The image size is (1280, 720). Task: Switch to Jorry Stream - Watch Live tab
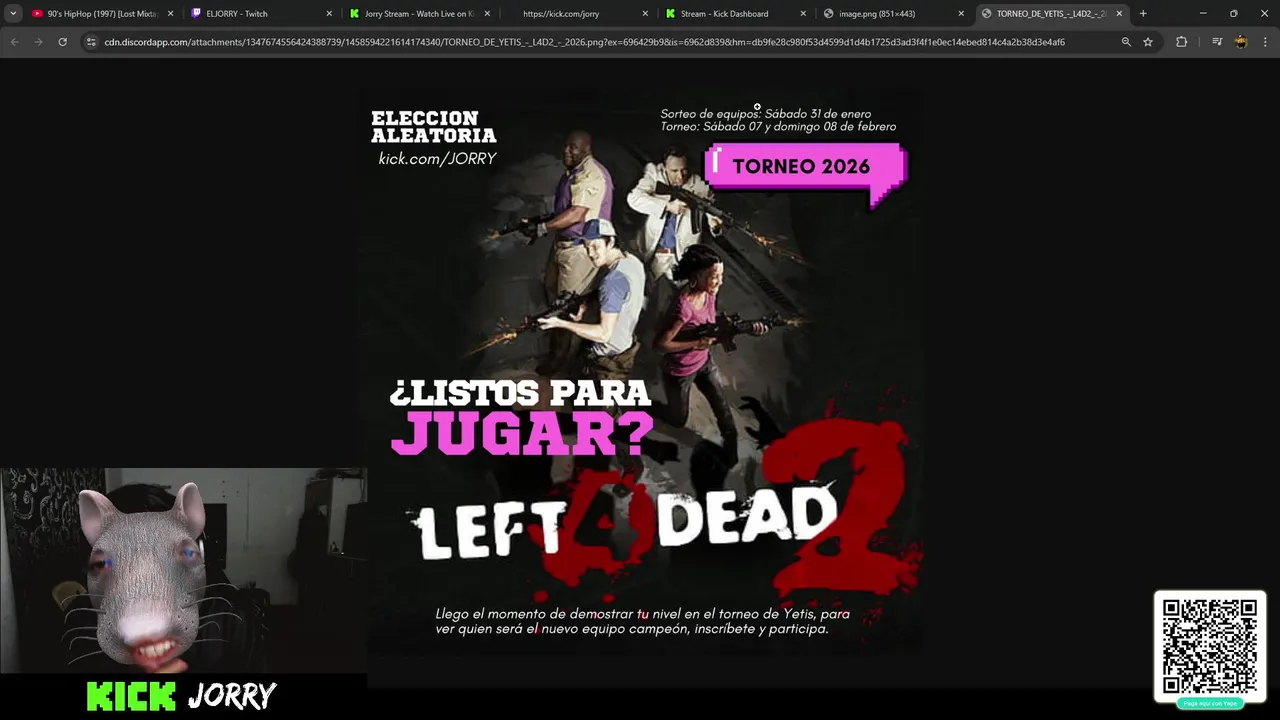click(x=419, y=14)
